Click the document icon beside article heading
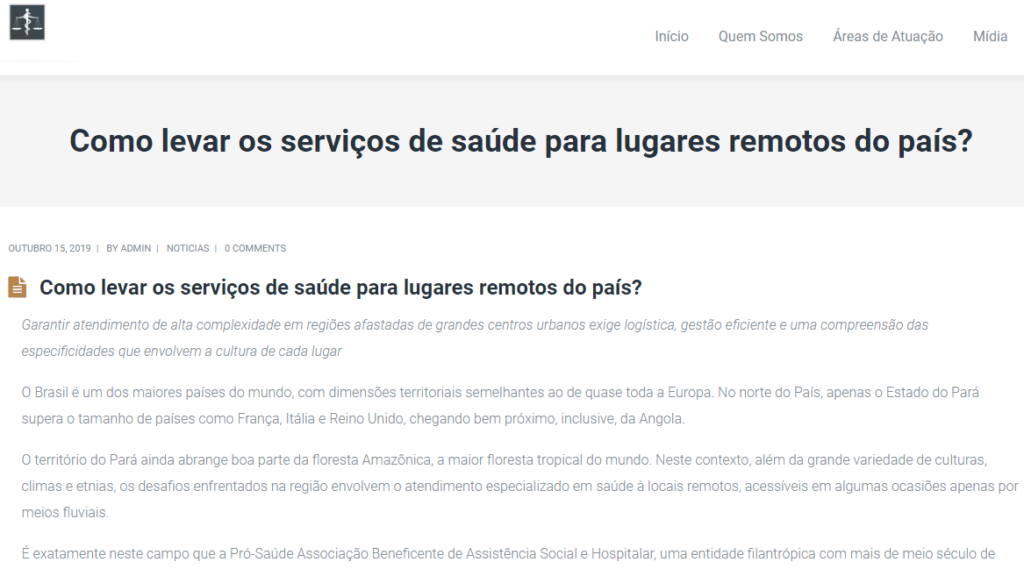Image resolution: width=1024 pixels, height=569 pixels. tap(18, 288)
